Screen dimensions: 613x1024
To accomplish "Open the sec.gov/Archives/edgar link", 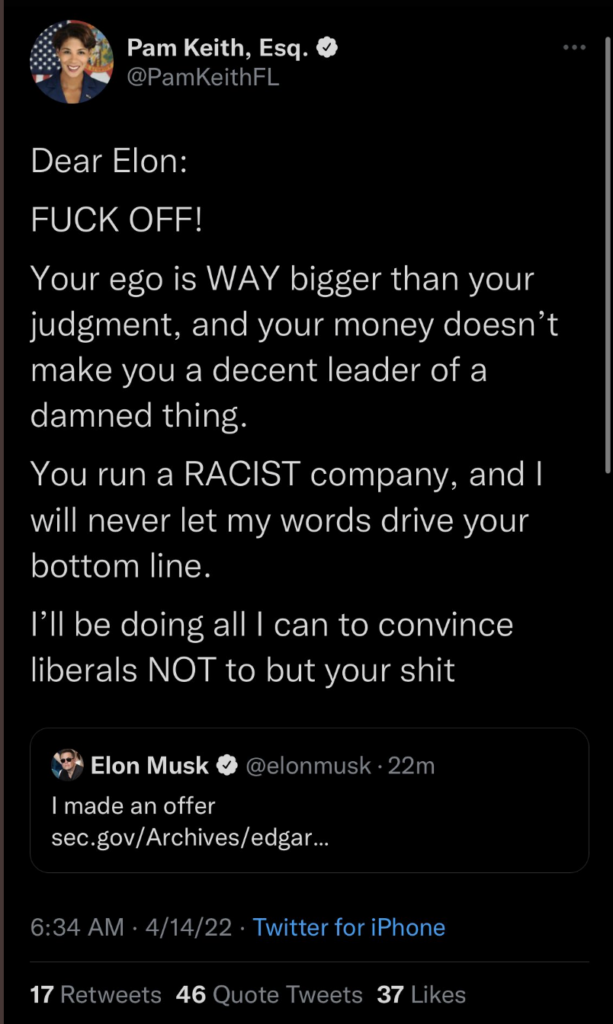I will pyautogui.click(x=190, y=836).
